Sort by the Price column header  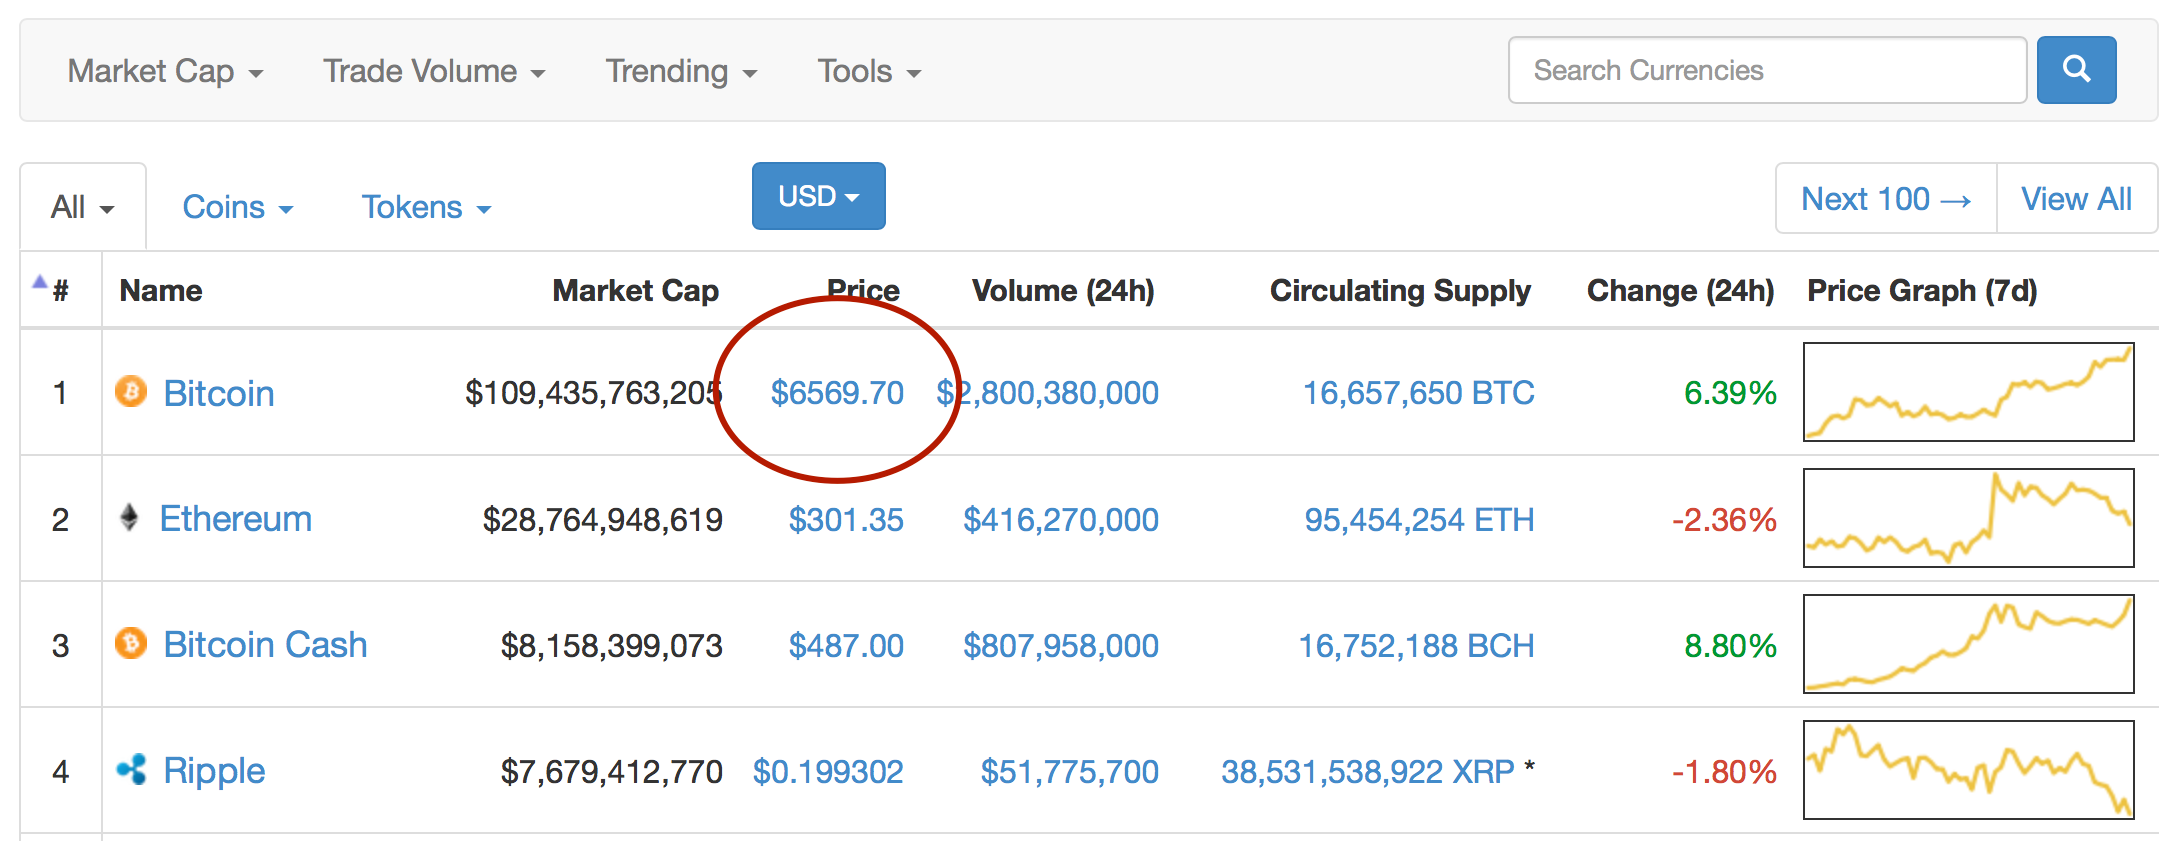pos(863,291)
